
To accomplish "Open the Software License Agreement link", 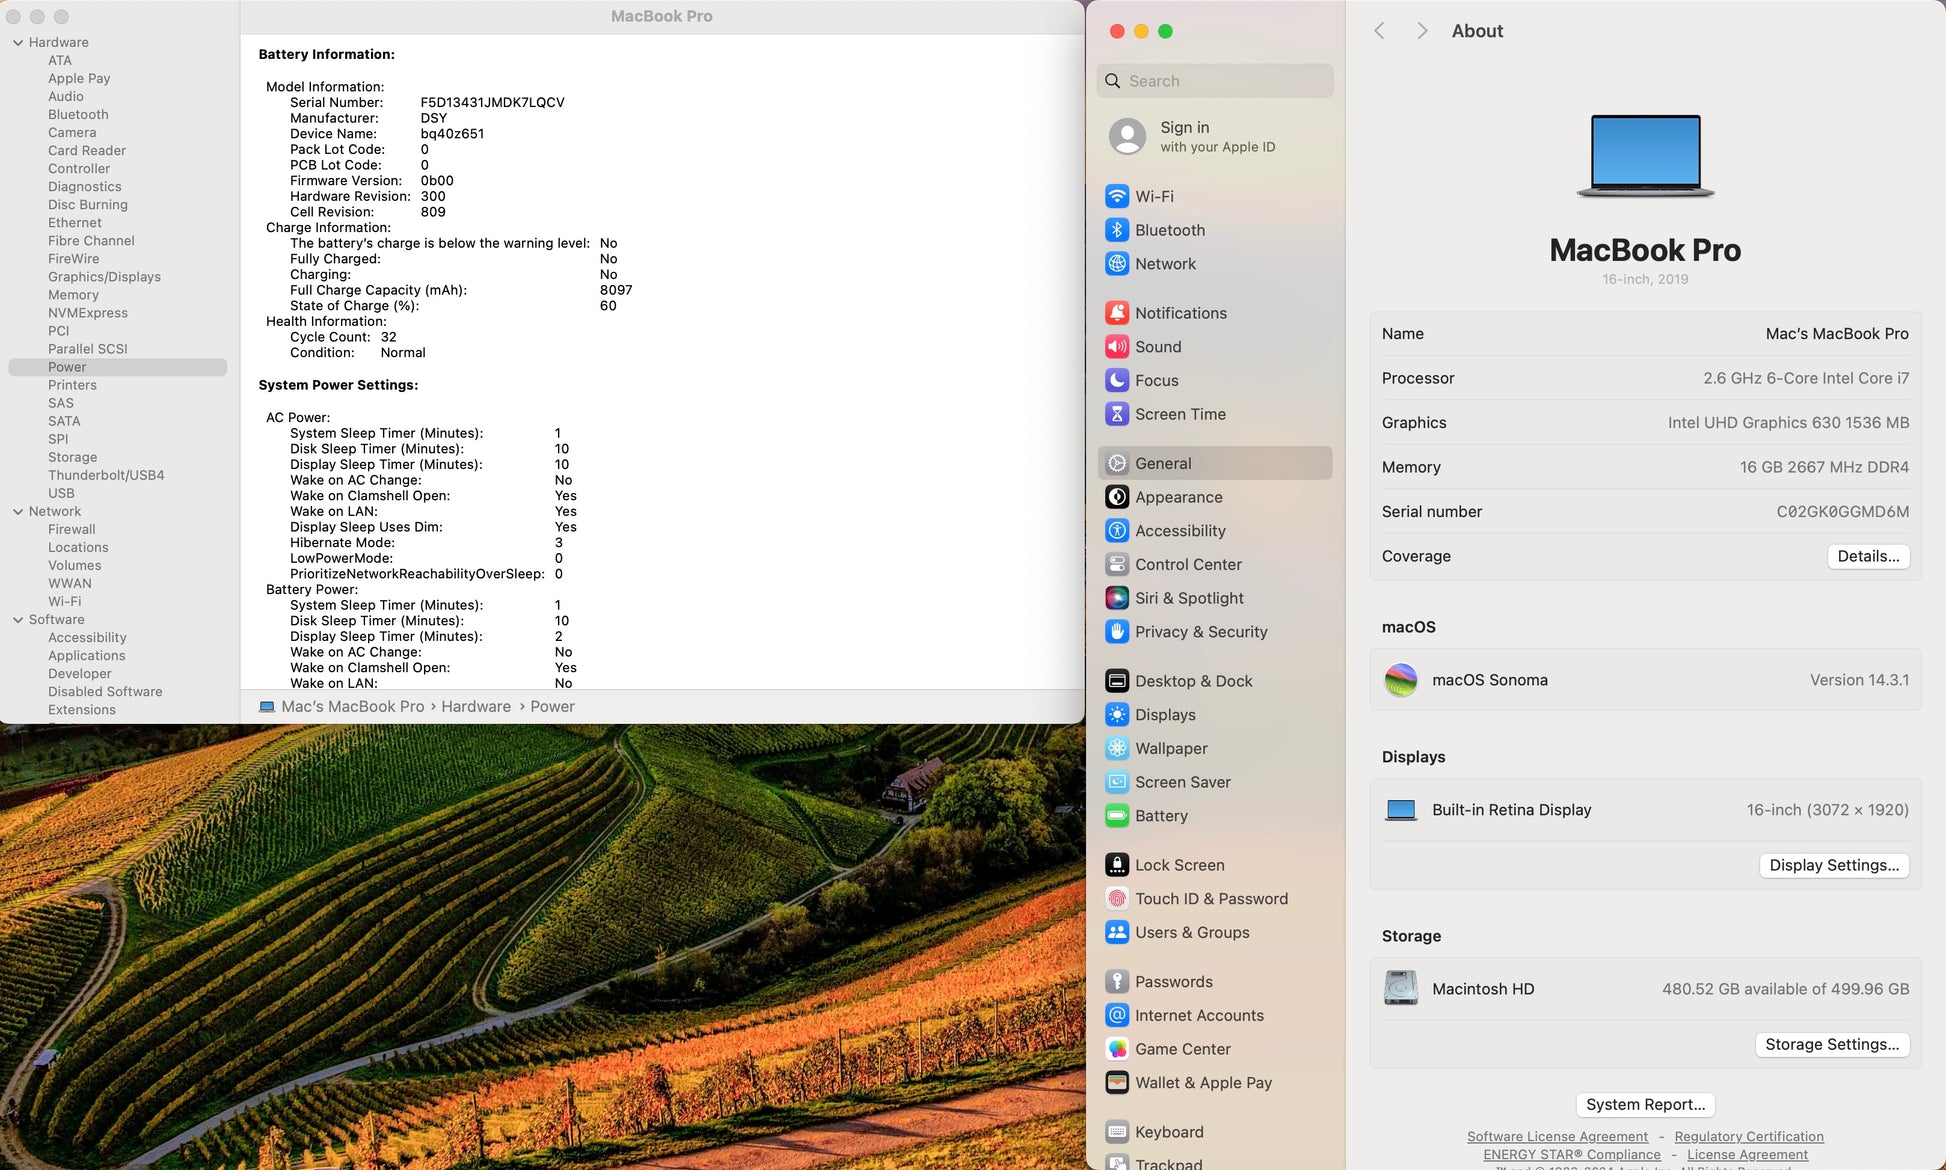I will 1557,1137.
